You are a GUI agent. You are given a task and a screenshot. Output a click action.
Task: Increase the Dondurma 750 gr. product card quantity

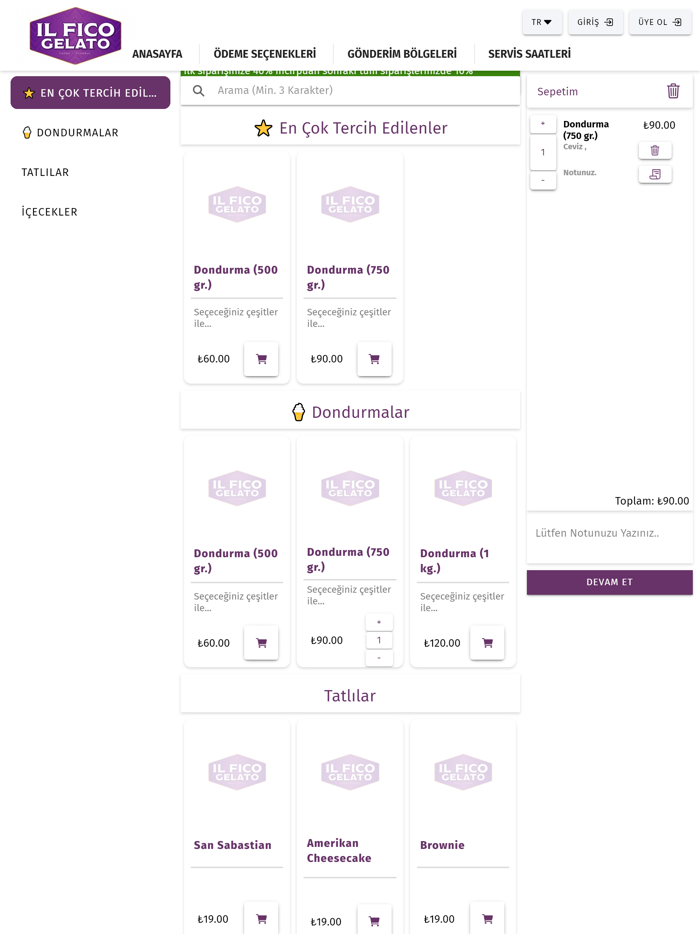point(379,622)
